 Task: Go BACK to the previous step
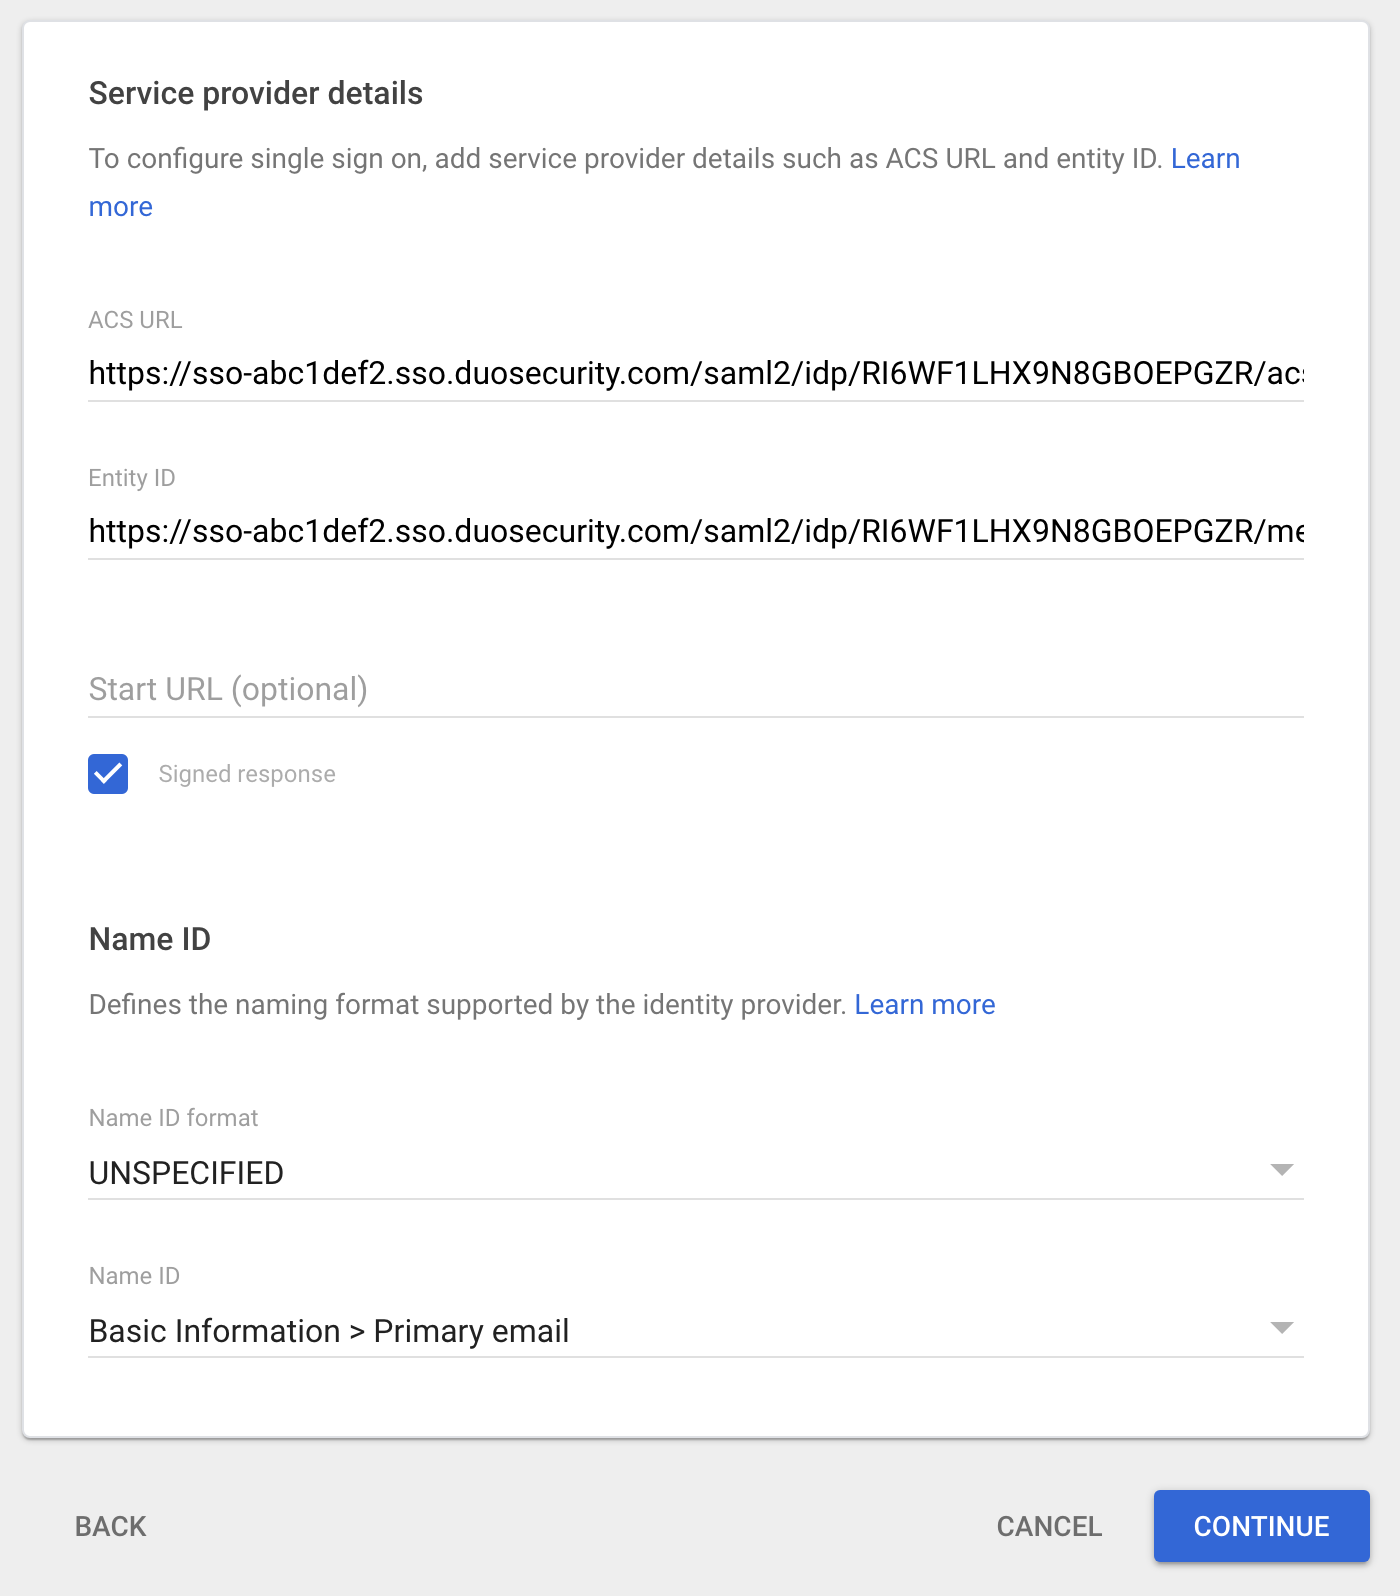(110, 1526)
